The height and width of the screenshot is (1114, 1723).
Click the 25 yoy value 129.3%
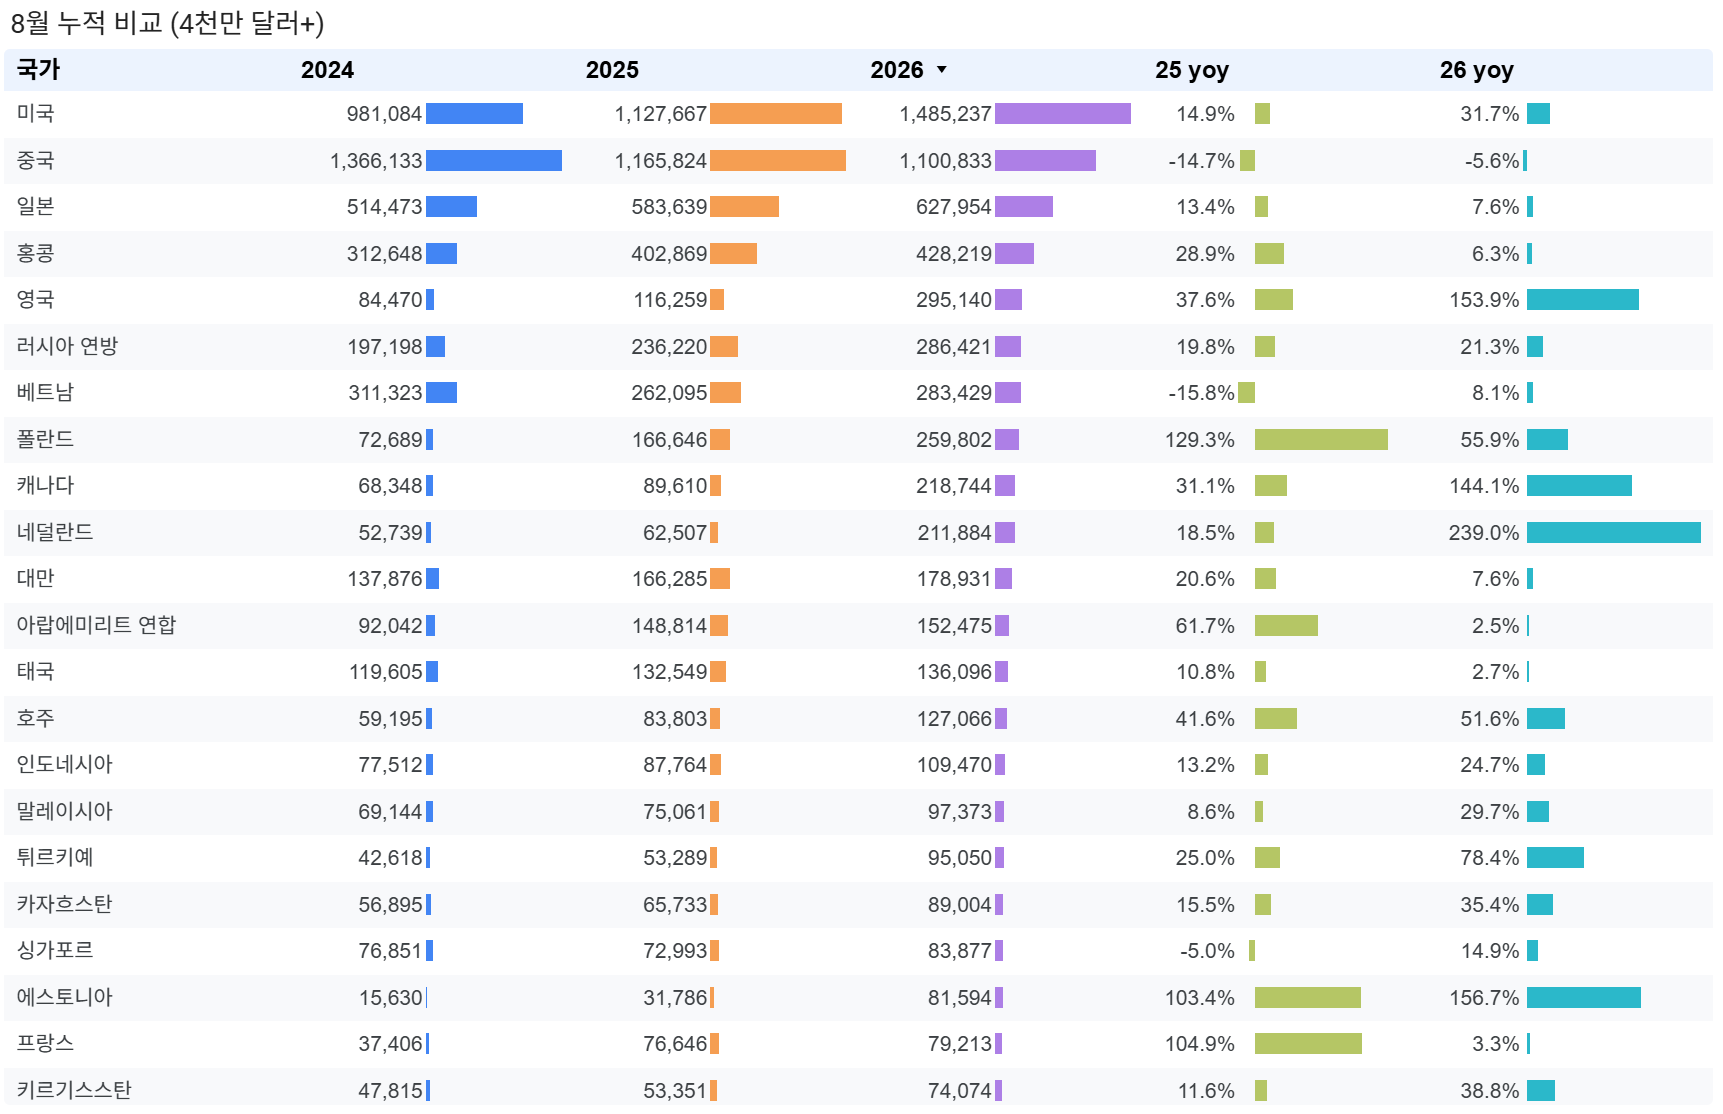(1200, 440)
